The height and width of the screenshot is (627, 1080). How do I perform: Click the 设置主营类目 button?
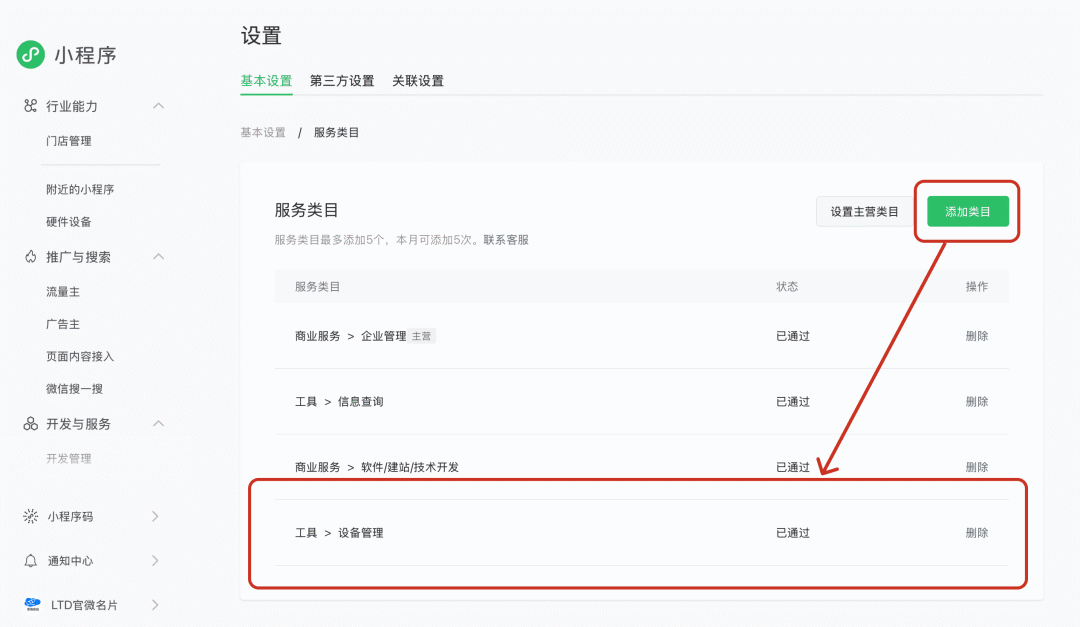(864, 211)
